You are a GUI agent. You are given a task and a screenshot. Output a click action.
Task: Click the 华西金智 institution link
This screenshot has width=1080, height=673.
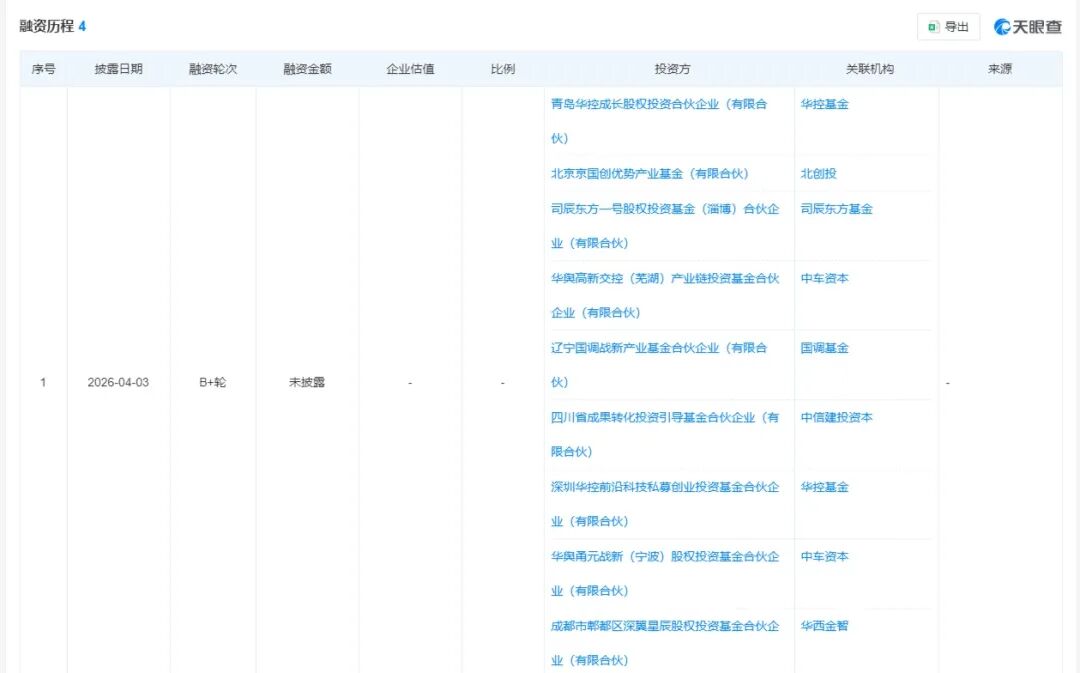pyautogui.click(x=824, y=626)
